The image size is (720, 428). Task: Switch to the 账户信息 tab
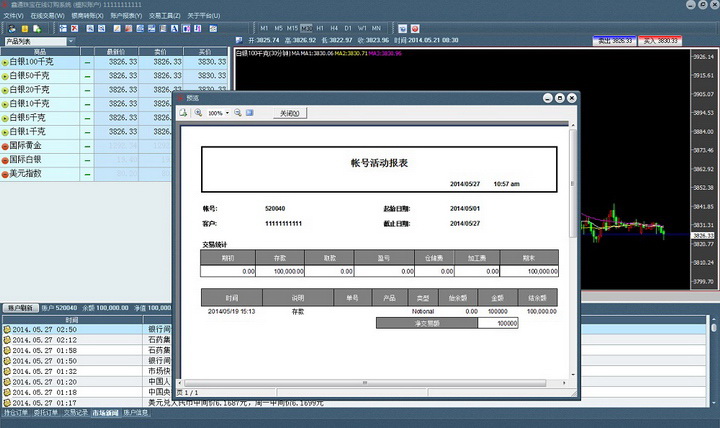click(135, 413)
